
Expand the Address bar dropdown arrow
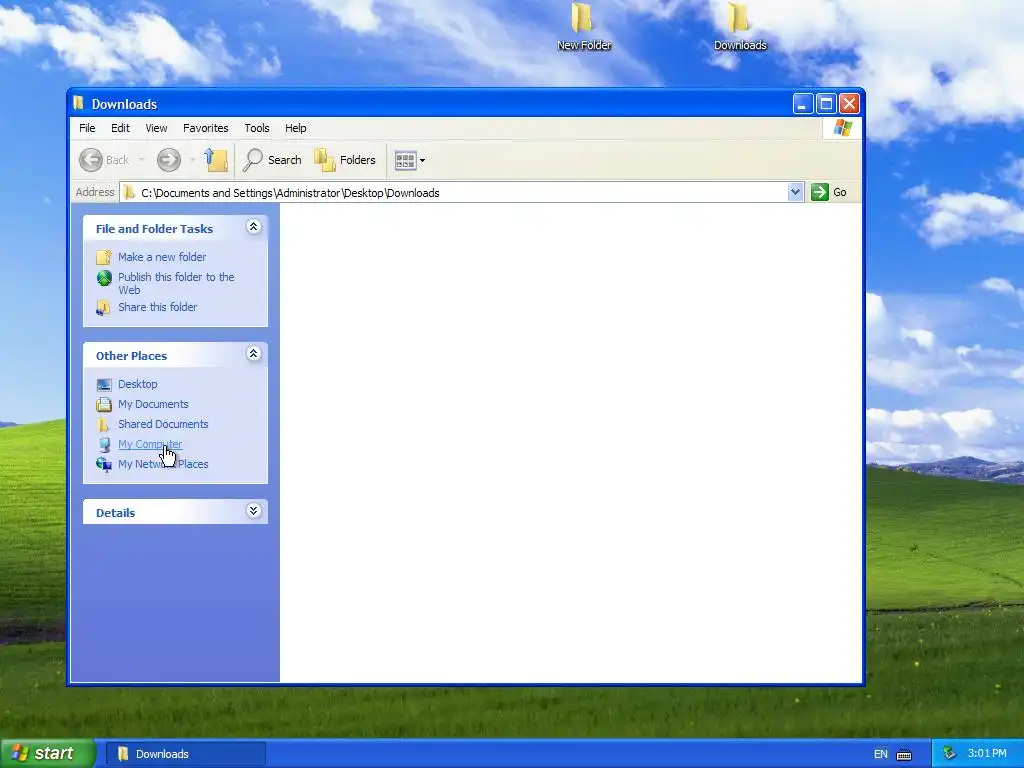[x=795, y=192]
